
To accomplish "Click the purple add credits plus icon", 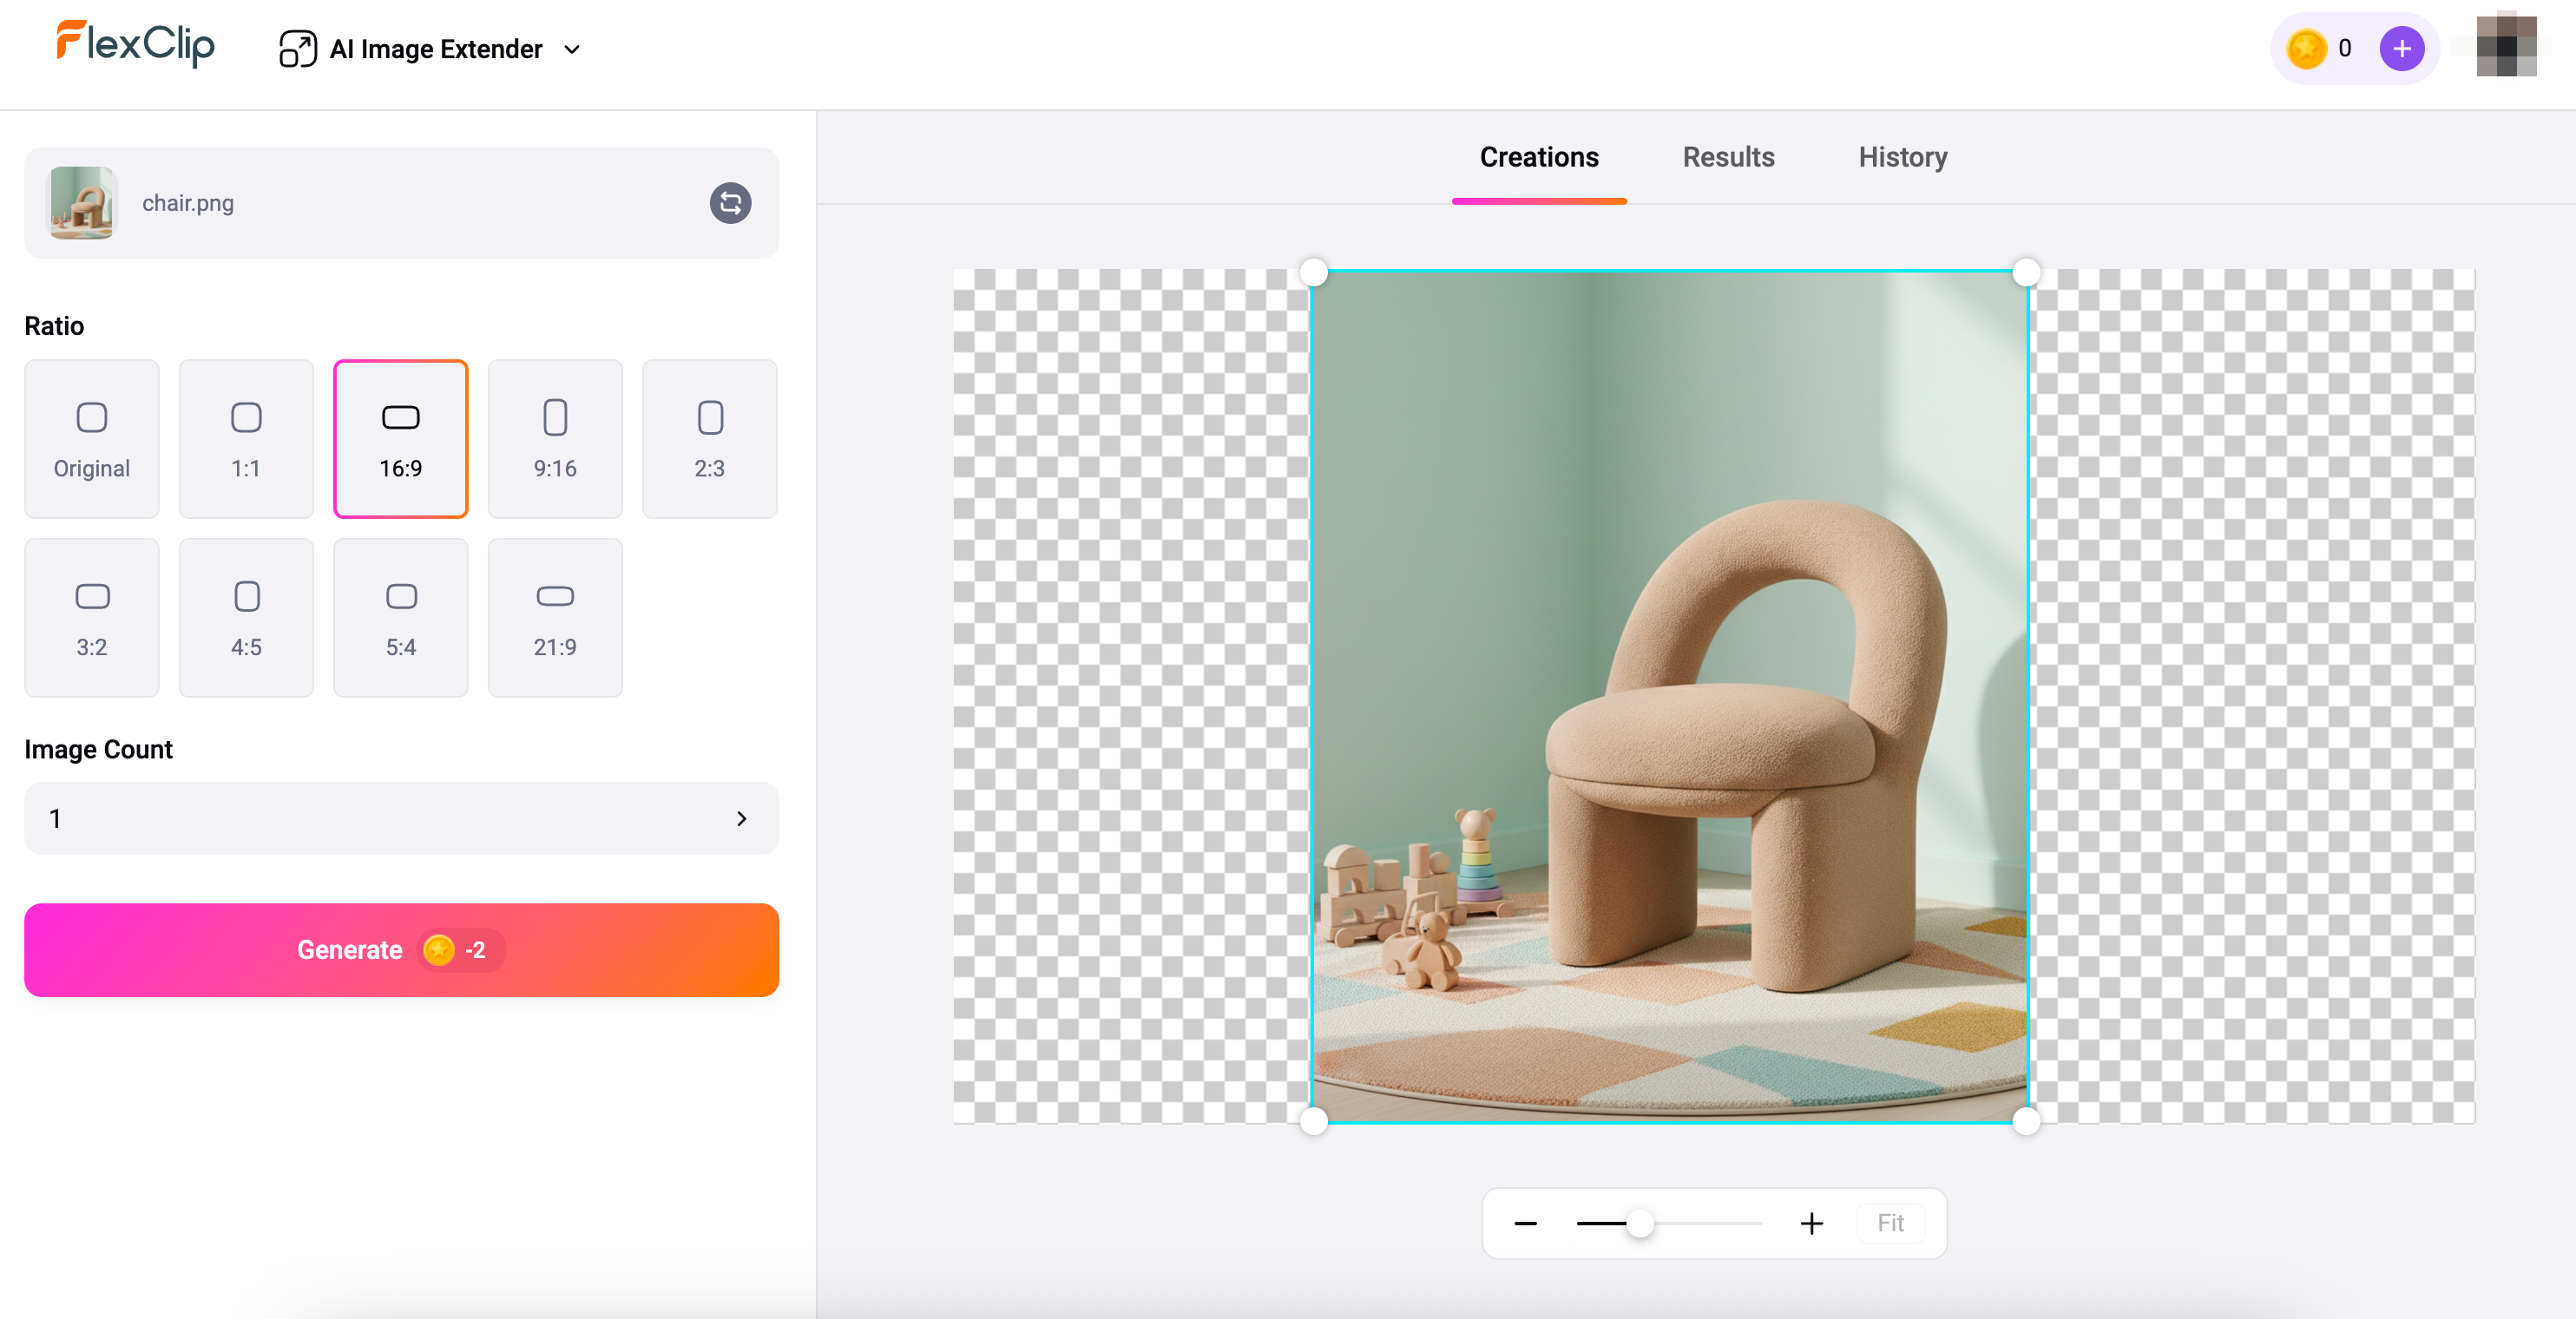I will tap(2401, 49).
